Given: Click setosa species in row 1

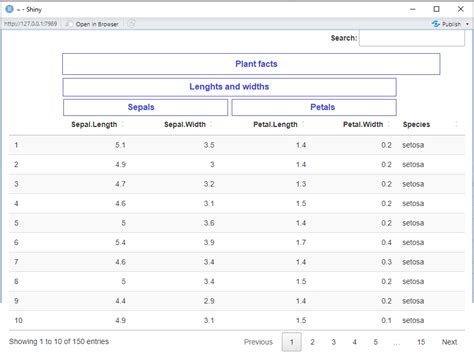Looking at the screenshot, I should pos(413,145).
